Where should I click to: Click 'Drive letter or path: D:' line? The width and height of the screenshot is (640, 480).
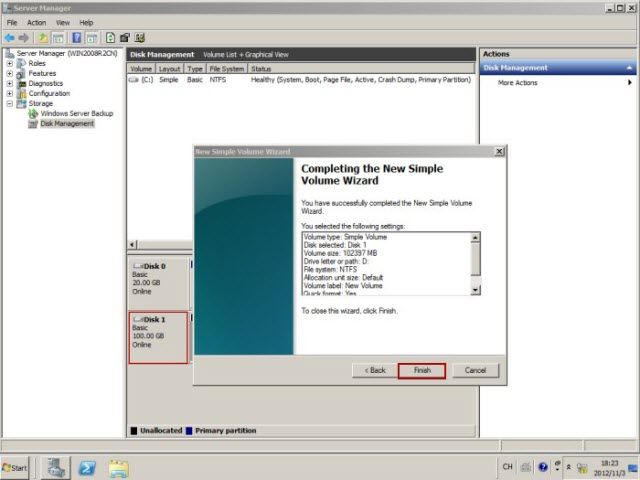click(336, 261)
